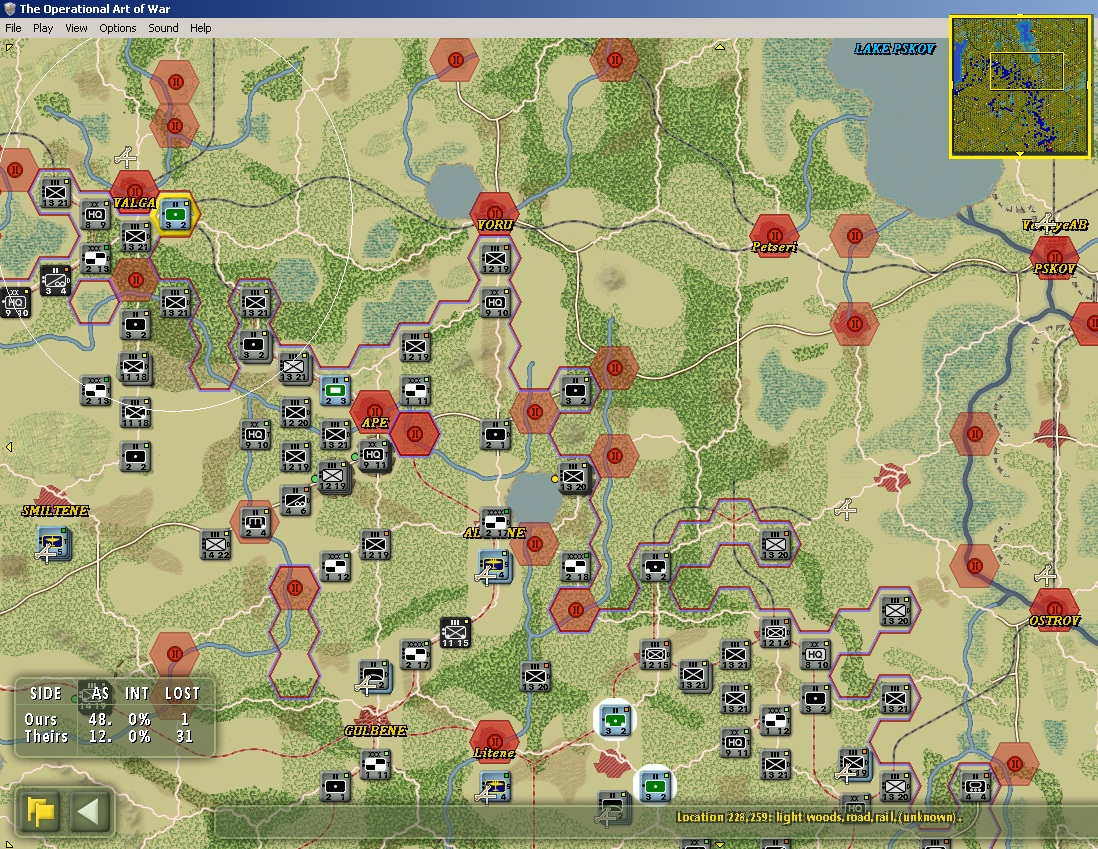Select the HQ unit marked 8 9

[x=96, y=215]
